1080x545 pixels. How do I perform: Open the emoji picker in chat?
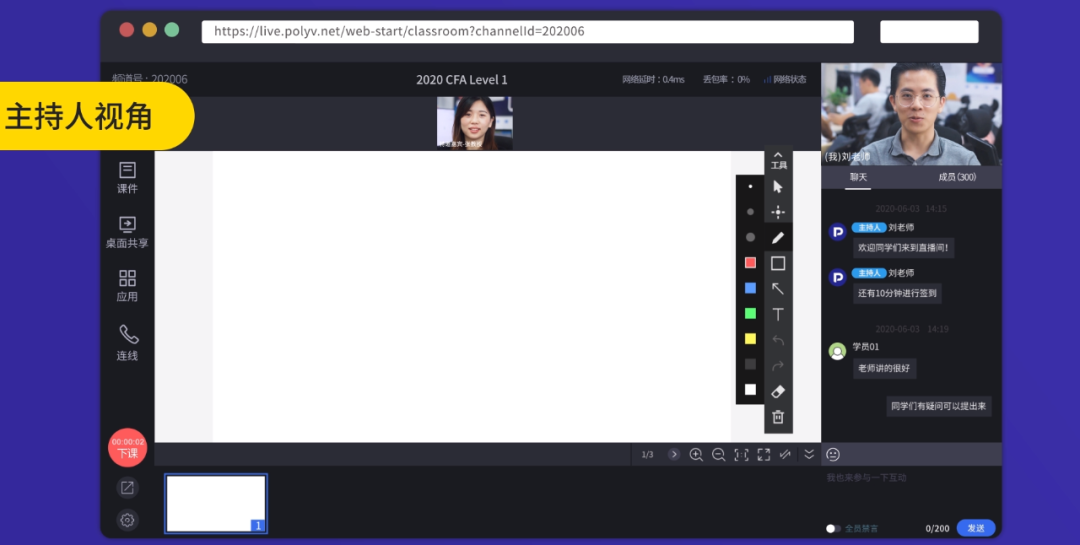click(x=833, y=454)
